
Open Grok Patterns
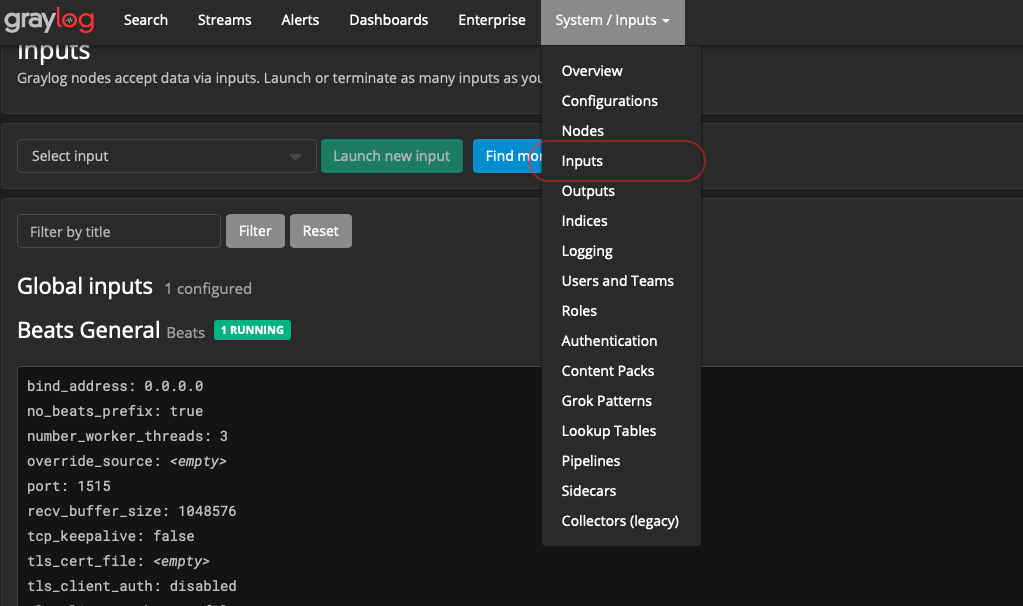pos(607,401)
